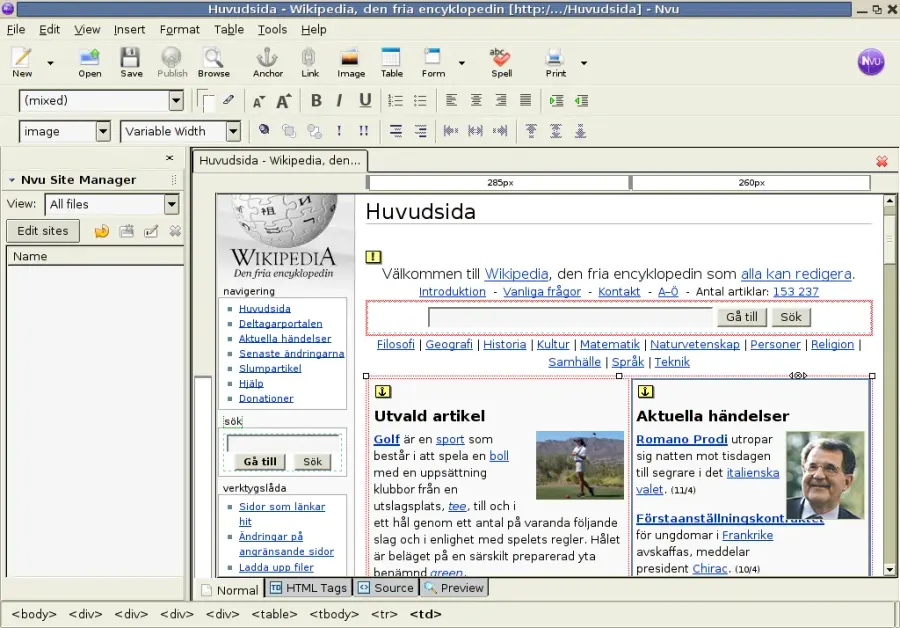Viewport: 900px width, 628px height.
Task: Toggle Italic formatting
Action: tap(340, 101)
